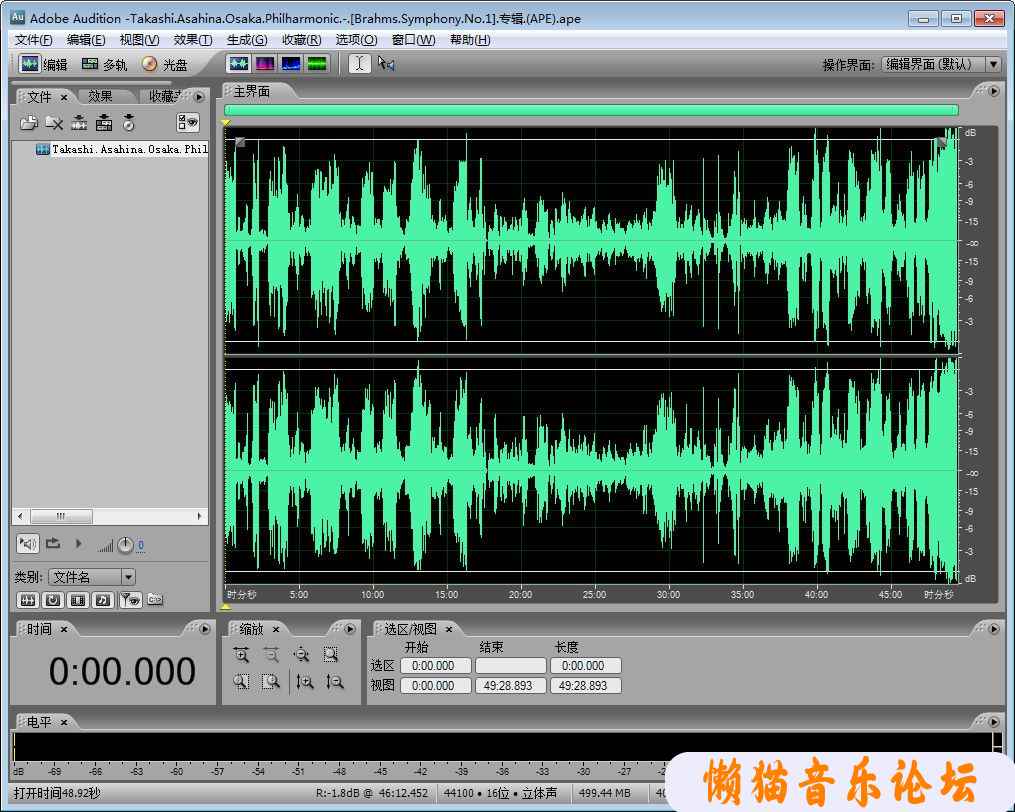Toggle the show options checklist-eye button
Screen dimensions: 1015x812
coord(188,122)
